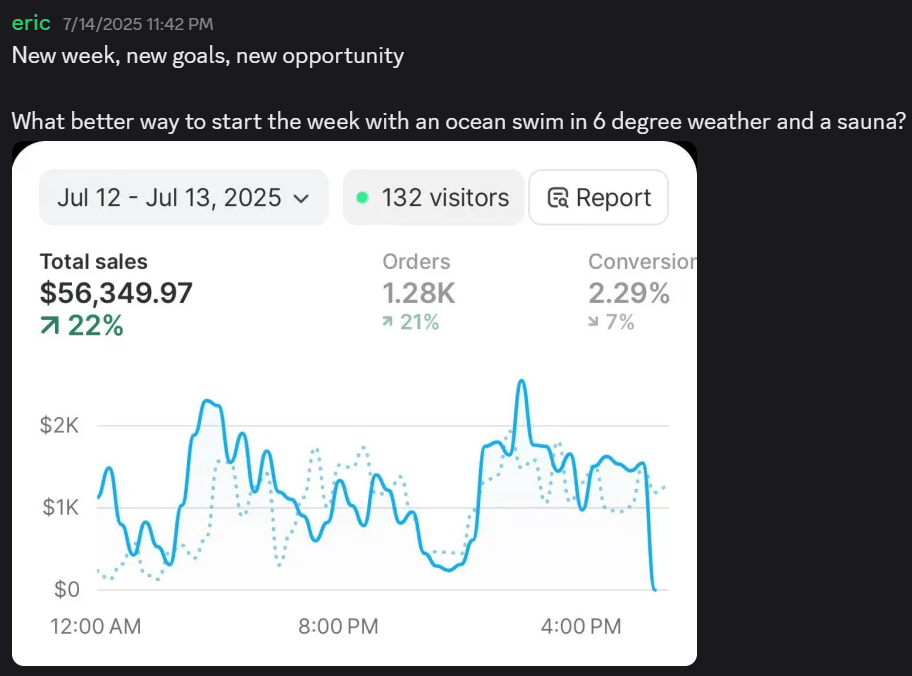Click the green live visitors dot
The height and width of the screenshot is (676, 912).
(361, 198)
